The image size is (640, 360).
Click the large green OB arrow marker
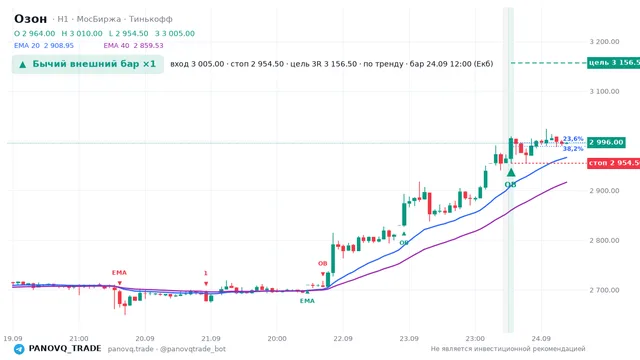pos(511,173)
